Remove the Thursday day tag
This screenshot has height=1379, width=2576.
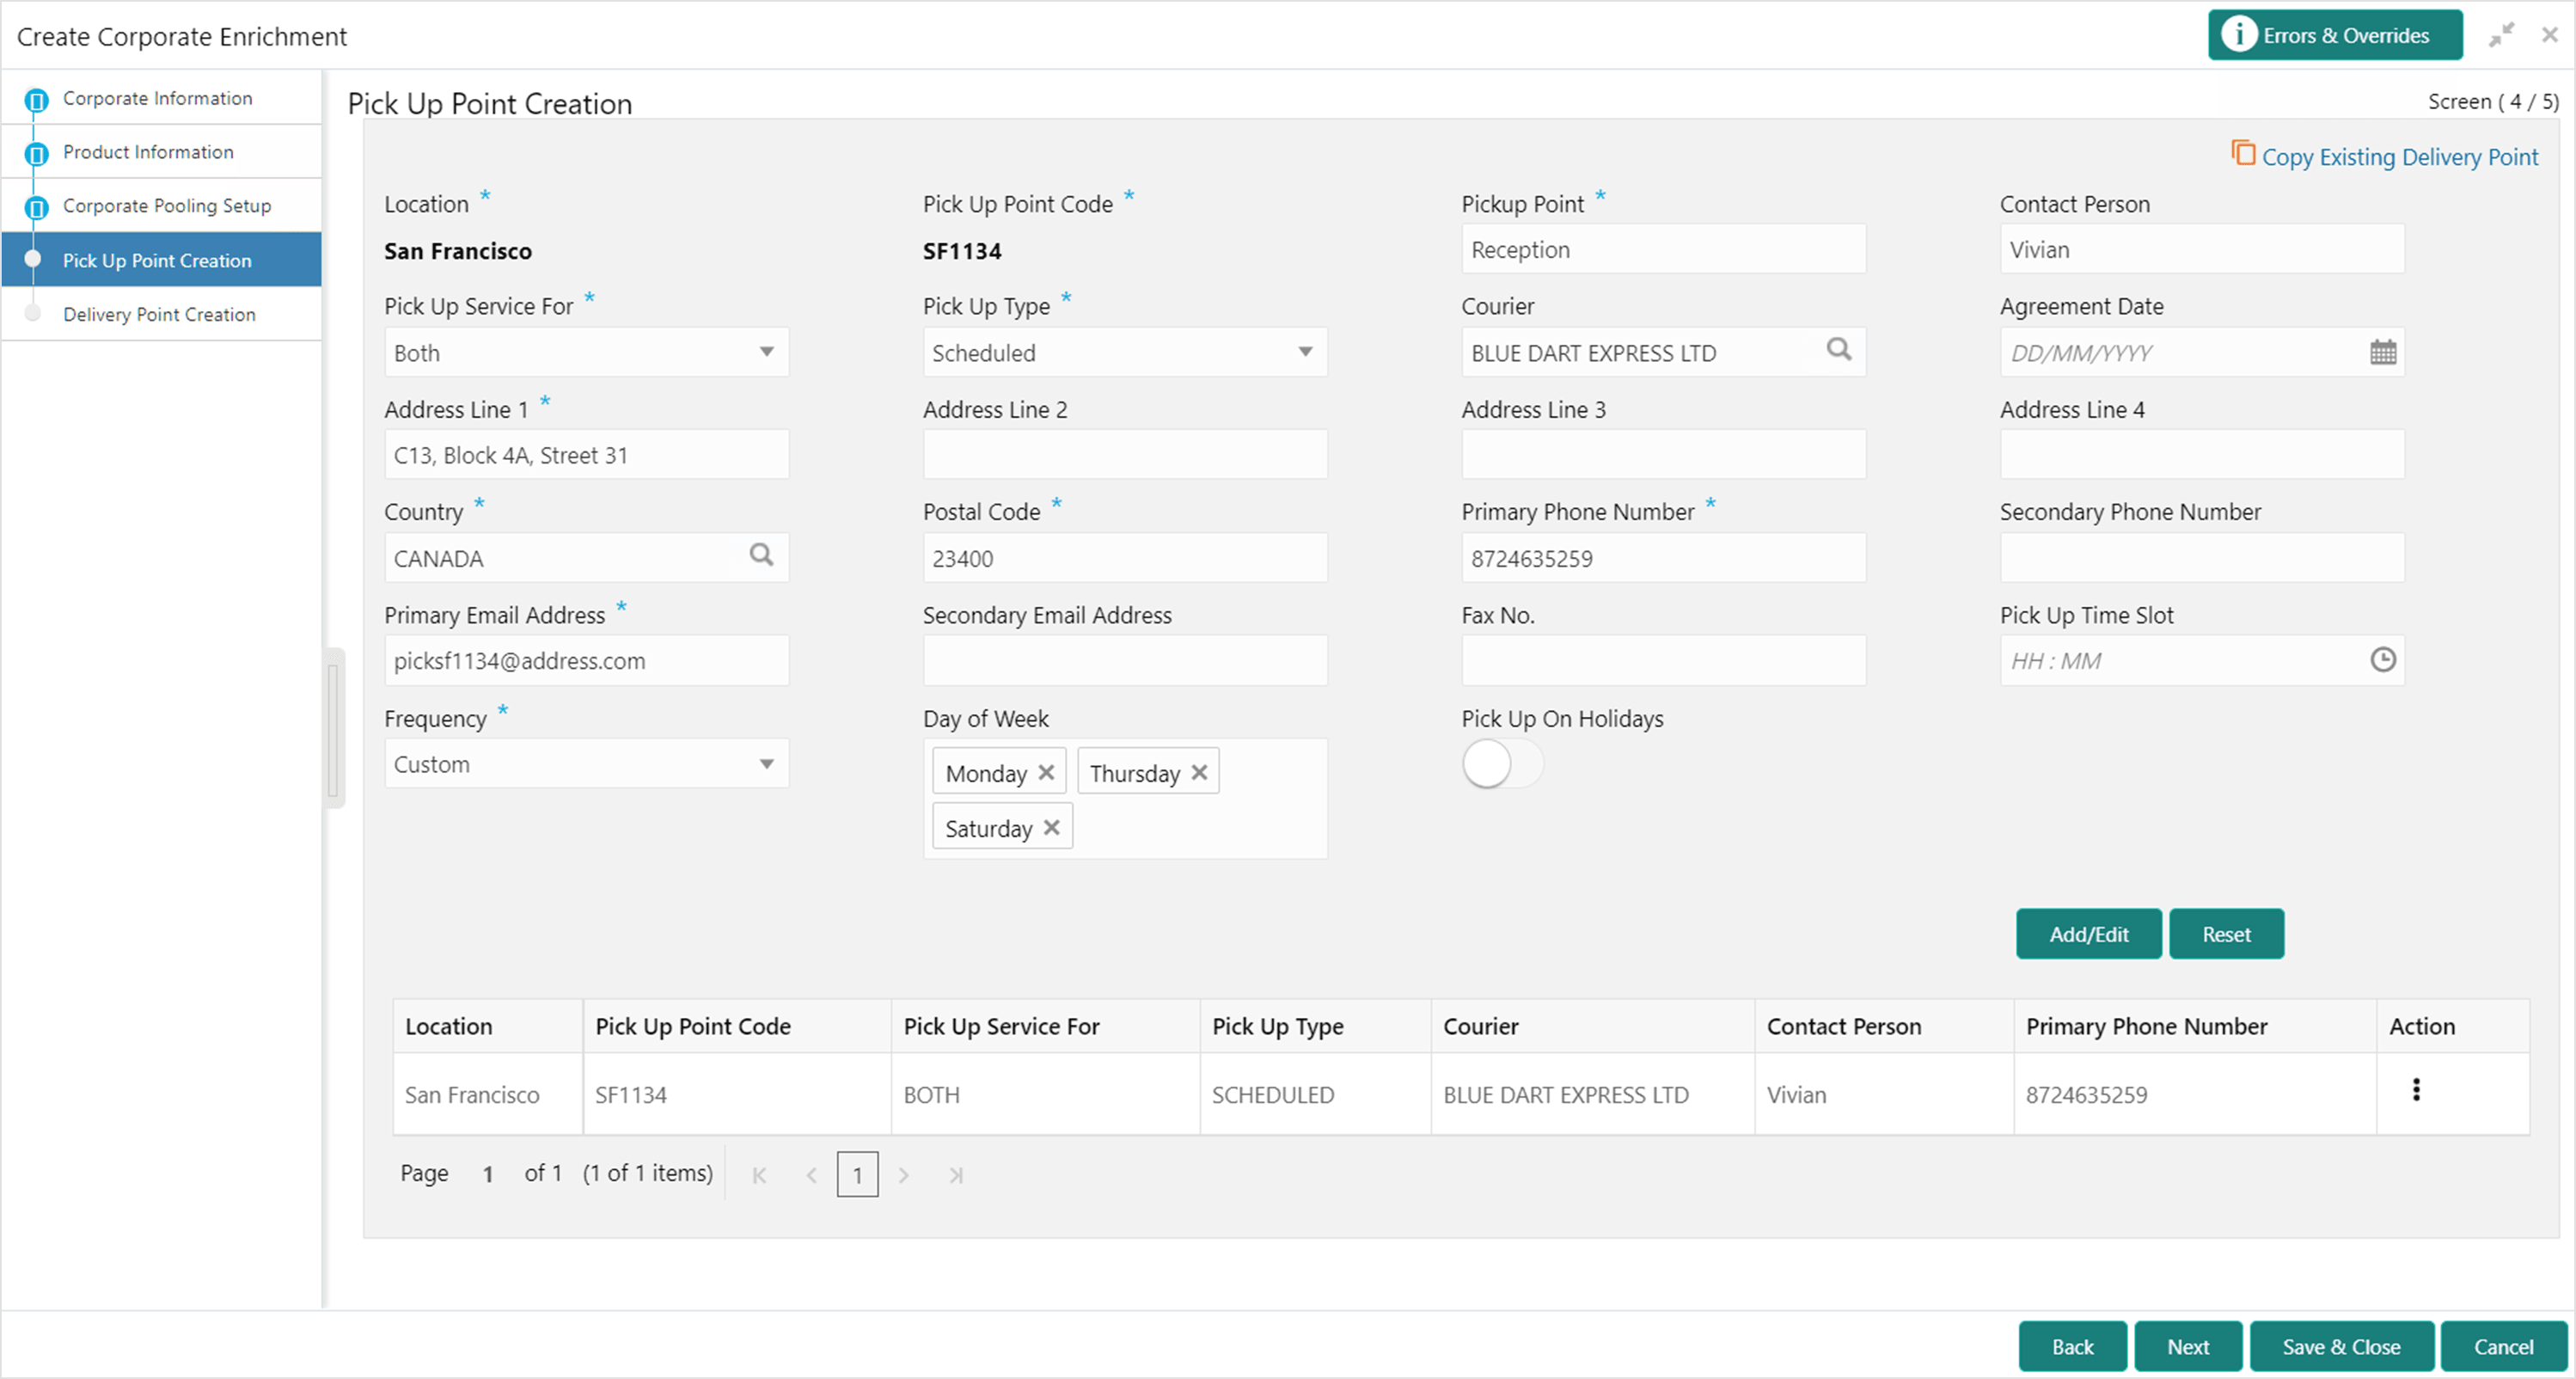tap(1199, 772)
